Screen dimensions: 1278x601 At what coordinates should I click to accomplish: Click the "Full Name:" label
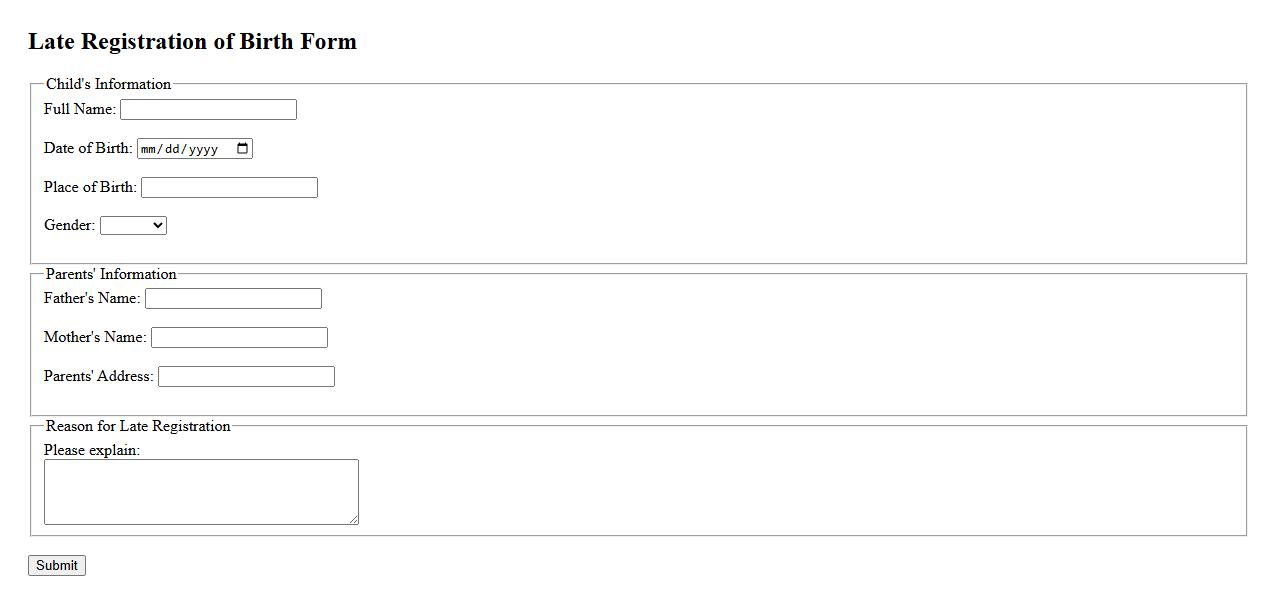(80, 109)
